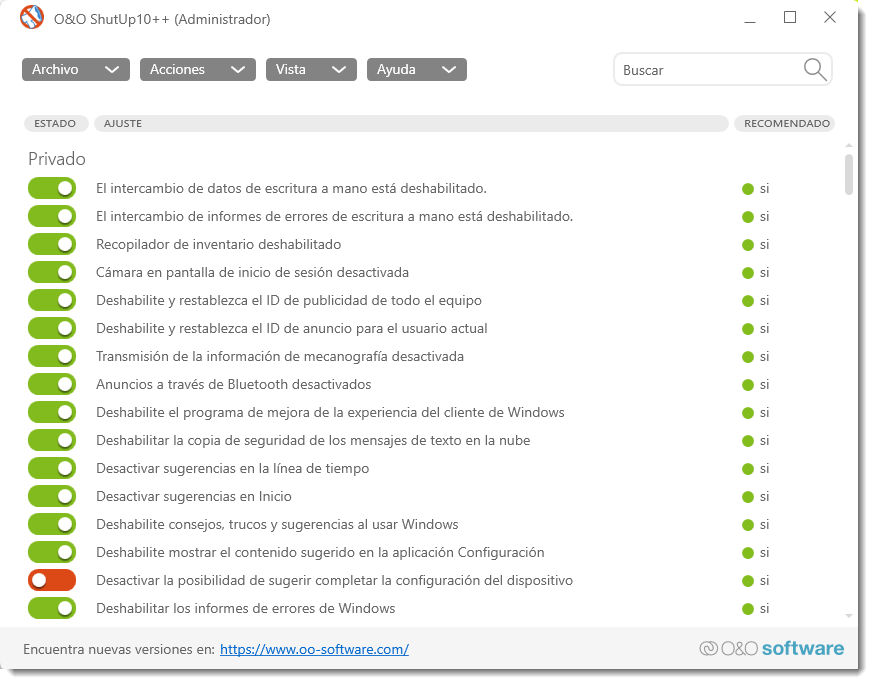Select 'Desactivar sugerencias en Inicio' text

194,496
